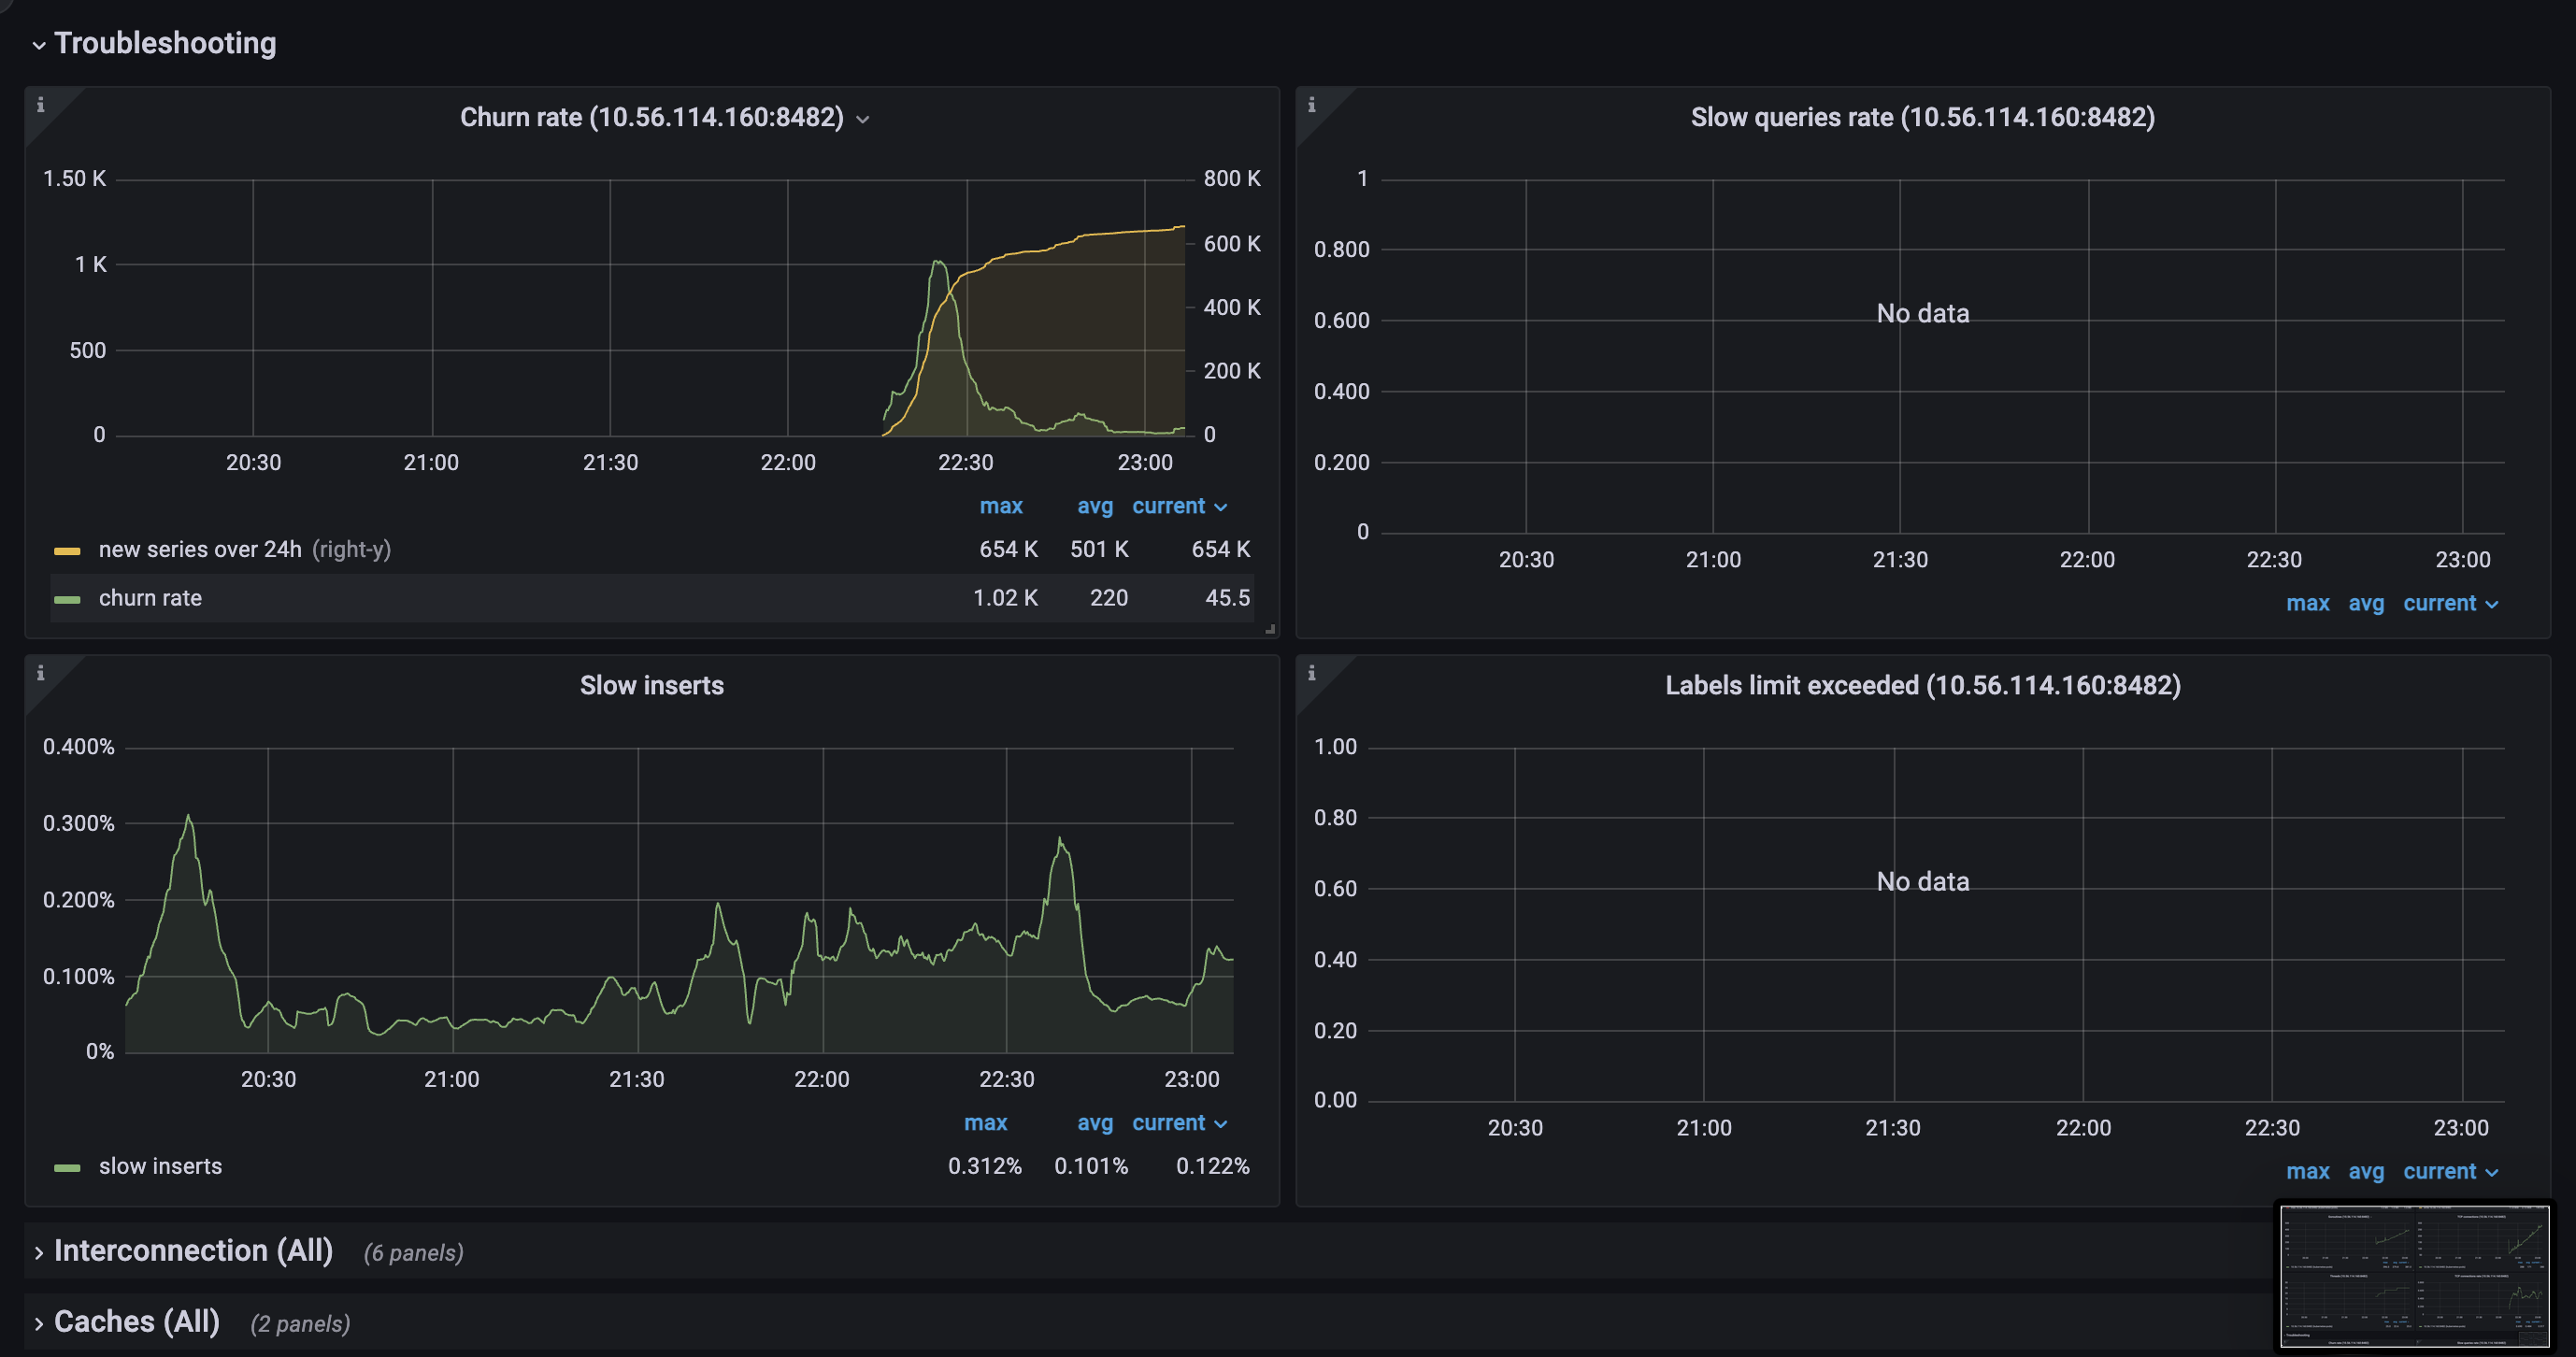Click info icon on Labels limit exceeded panel

click(1311, 673)
